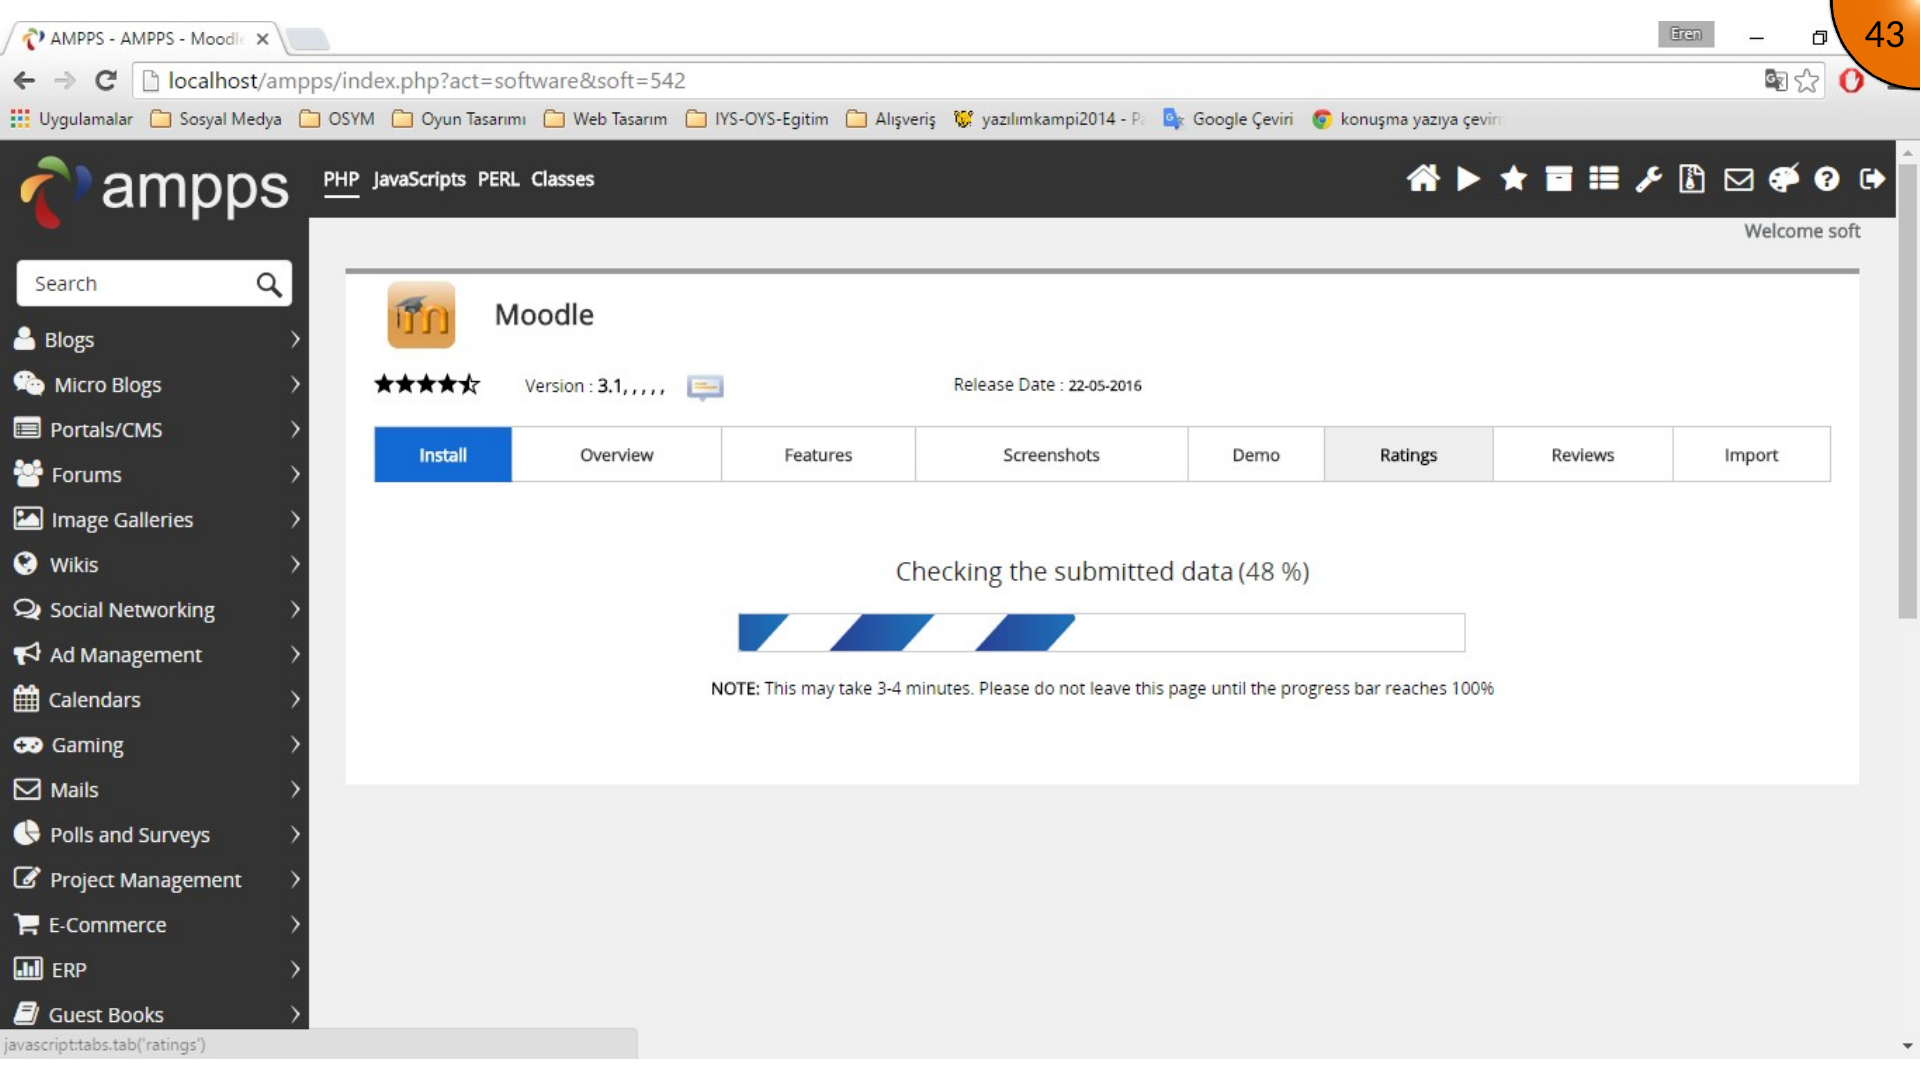Open the Project Management category link
This screenshot has width=1921, height=1080.
click(x=145, y=880)
